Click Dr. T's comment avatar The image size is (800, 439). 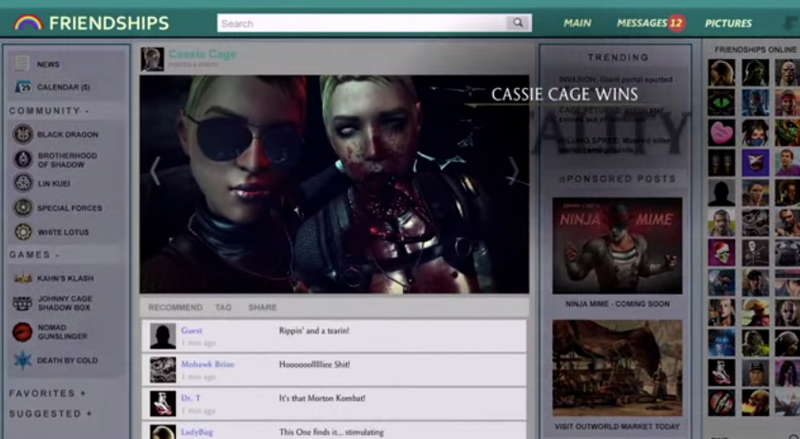tap(163, 403)
